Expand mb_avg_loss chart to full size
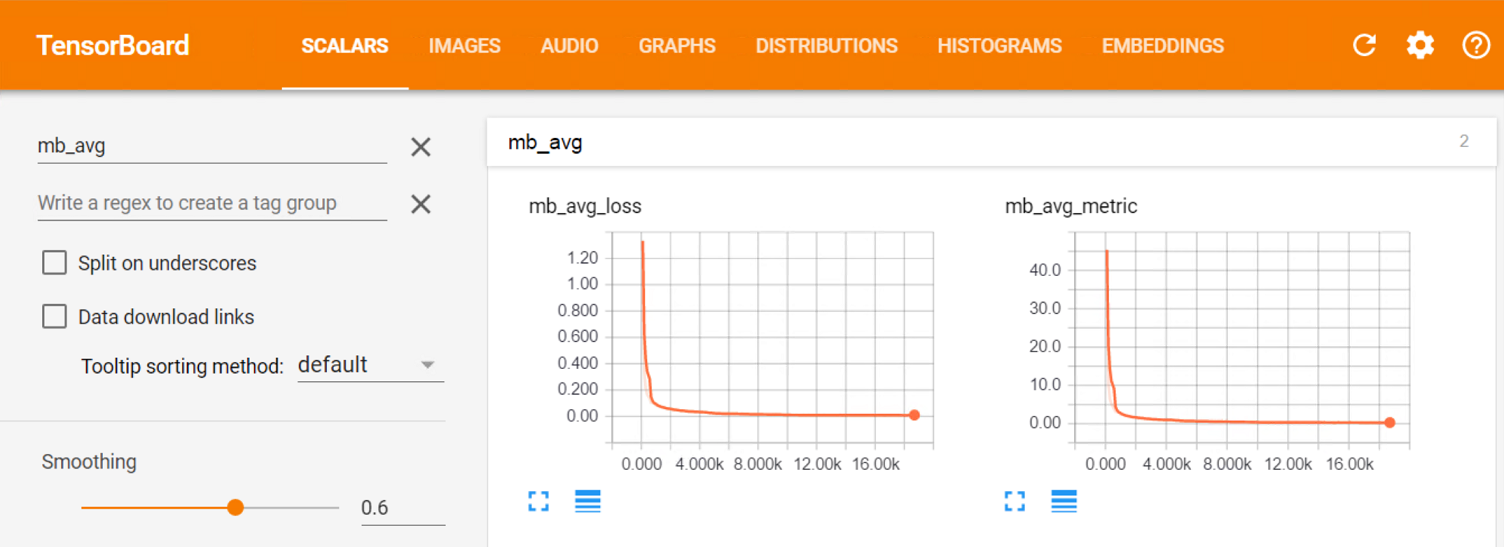Image resolution: width=1504 pixels, height=547 pixels. point(538,501)
